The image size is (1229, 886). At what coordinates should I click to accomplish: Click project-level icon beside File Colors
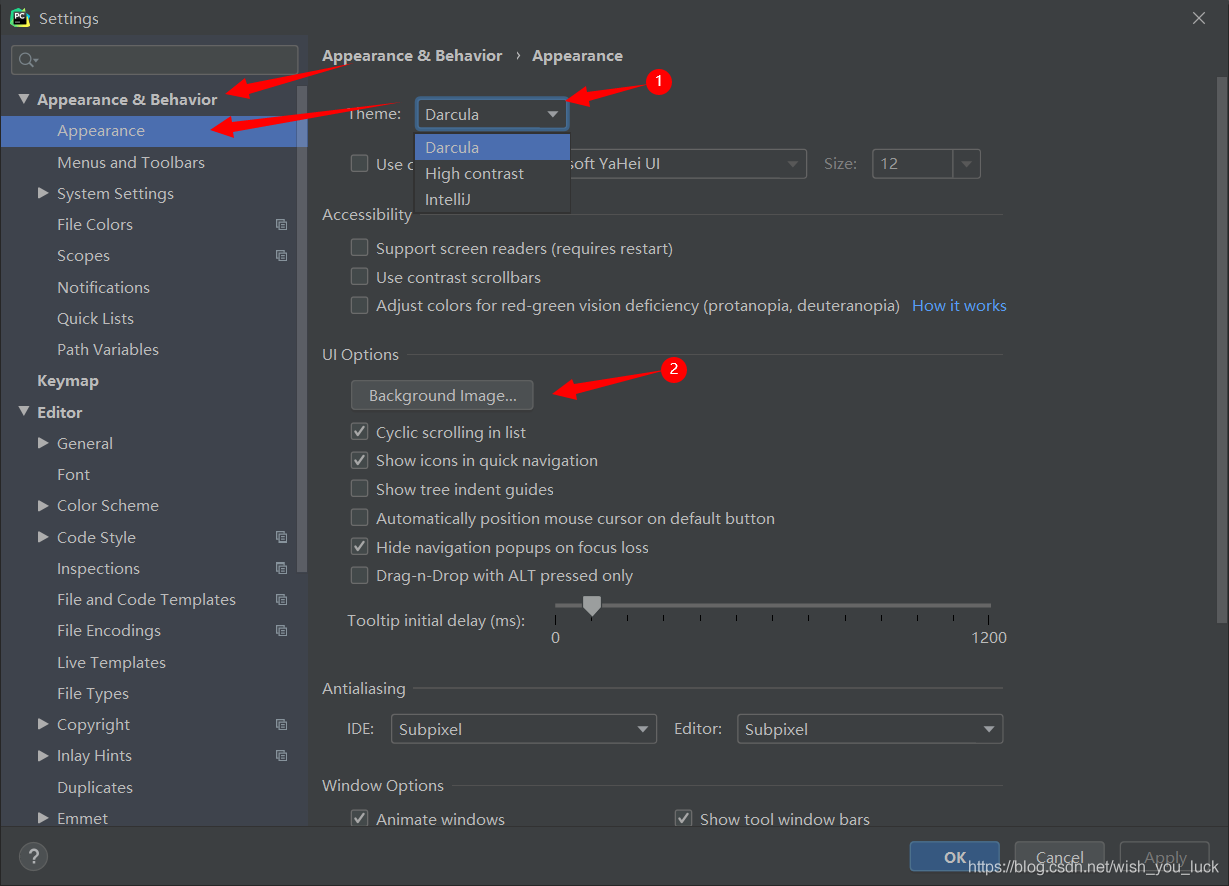[x=281, y=225]
